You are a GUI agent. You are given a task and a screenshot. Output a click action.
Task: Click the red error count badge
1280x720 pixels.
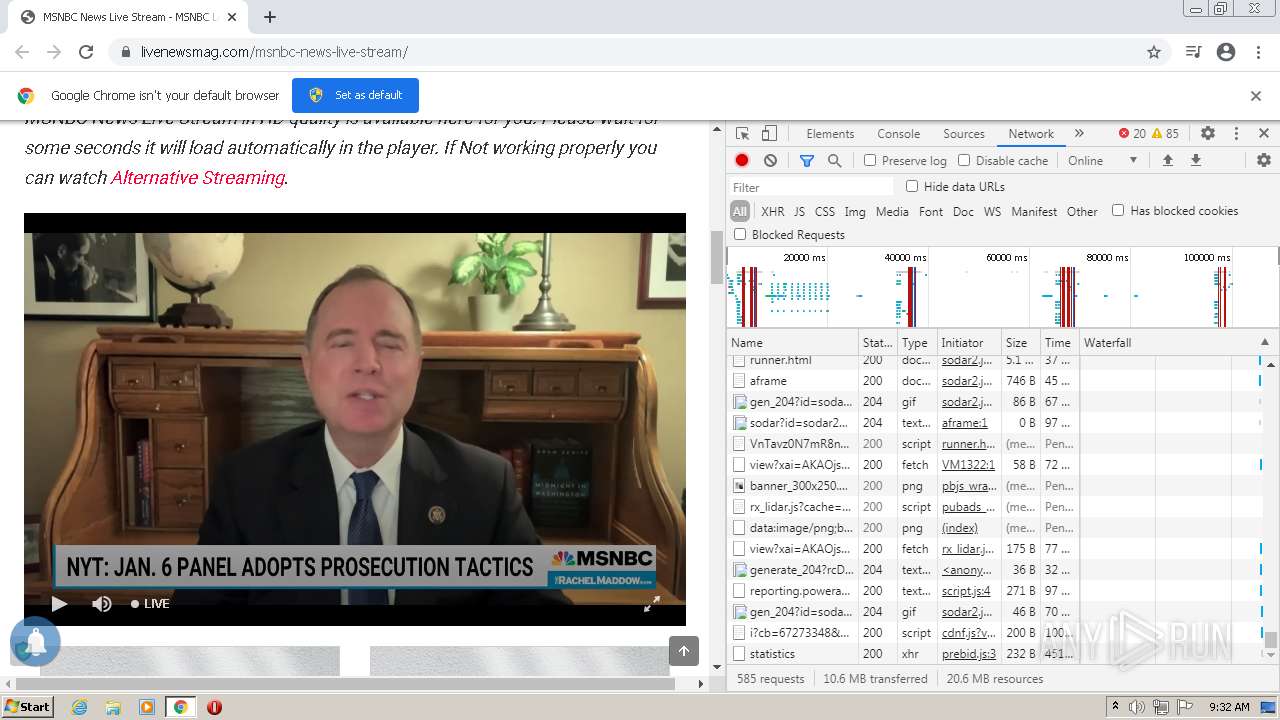click(1132, 133)
